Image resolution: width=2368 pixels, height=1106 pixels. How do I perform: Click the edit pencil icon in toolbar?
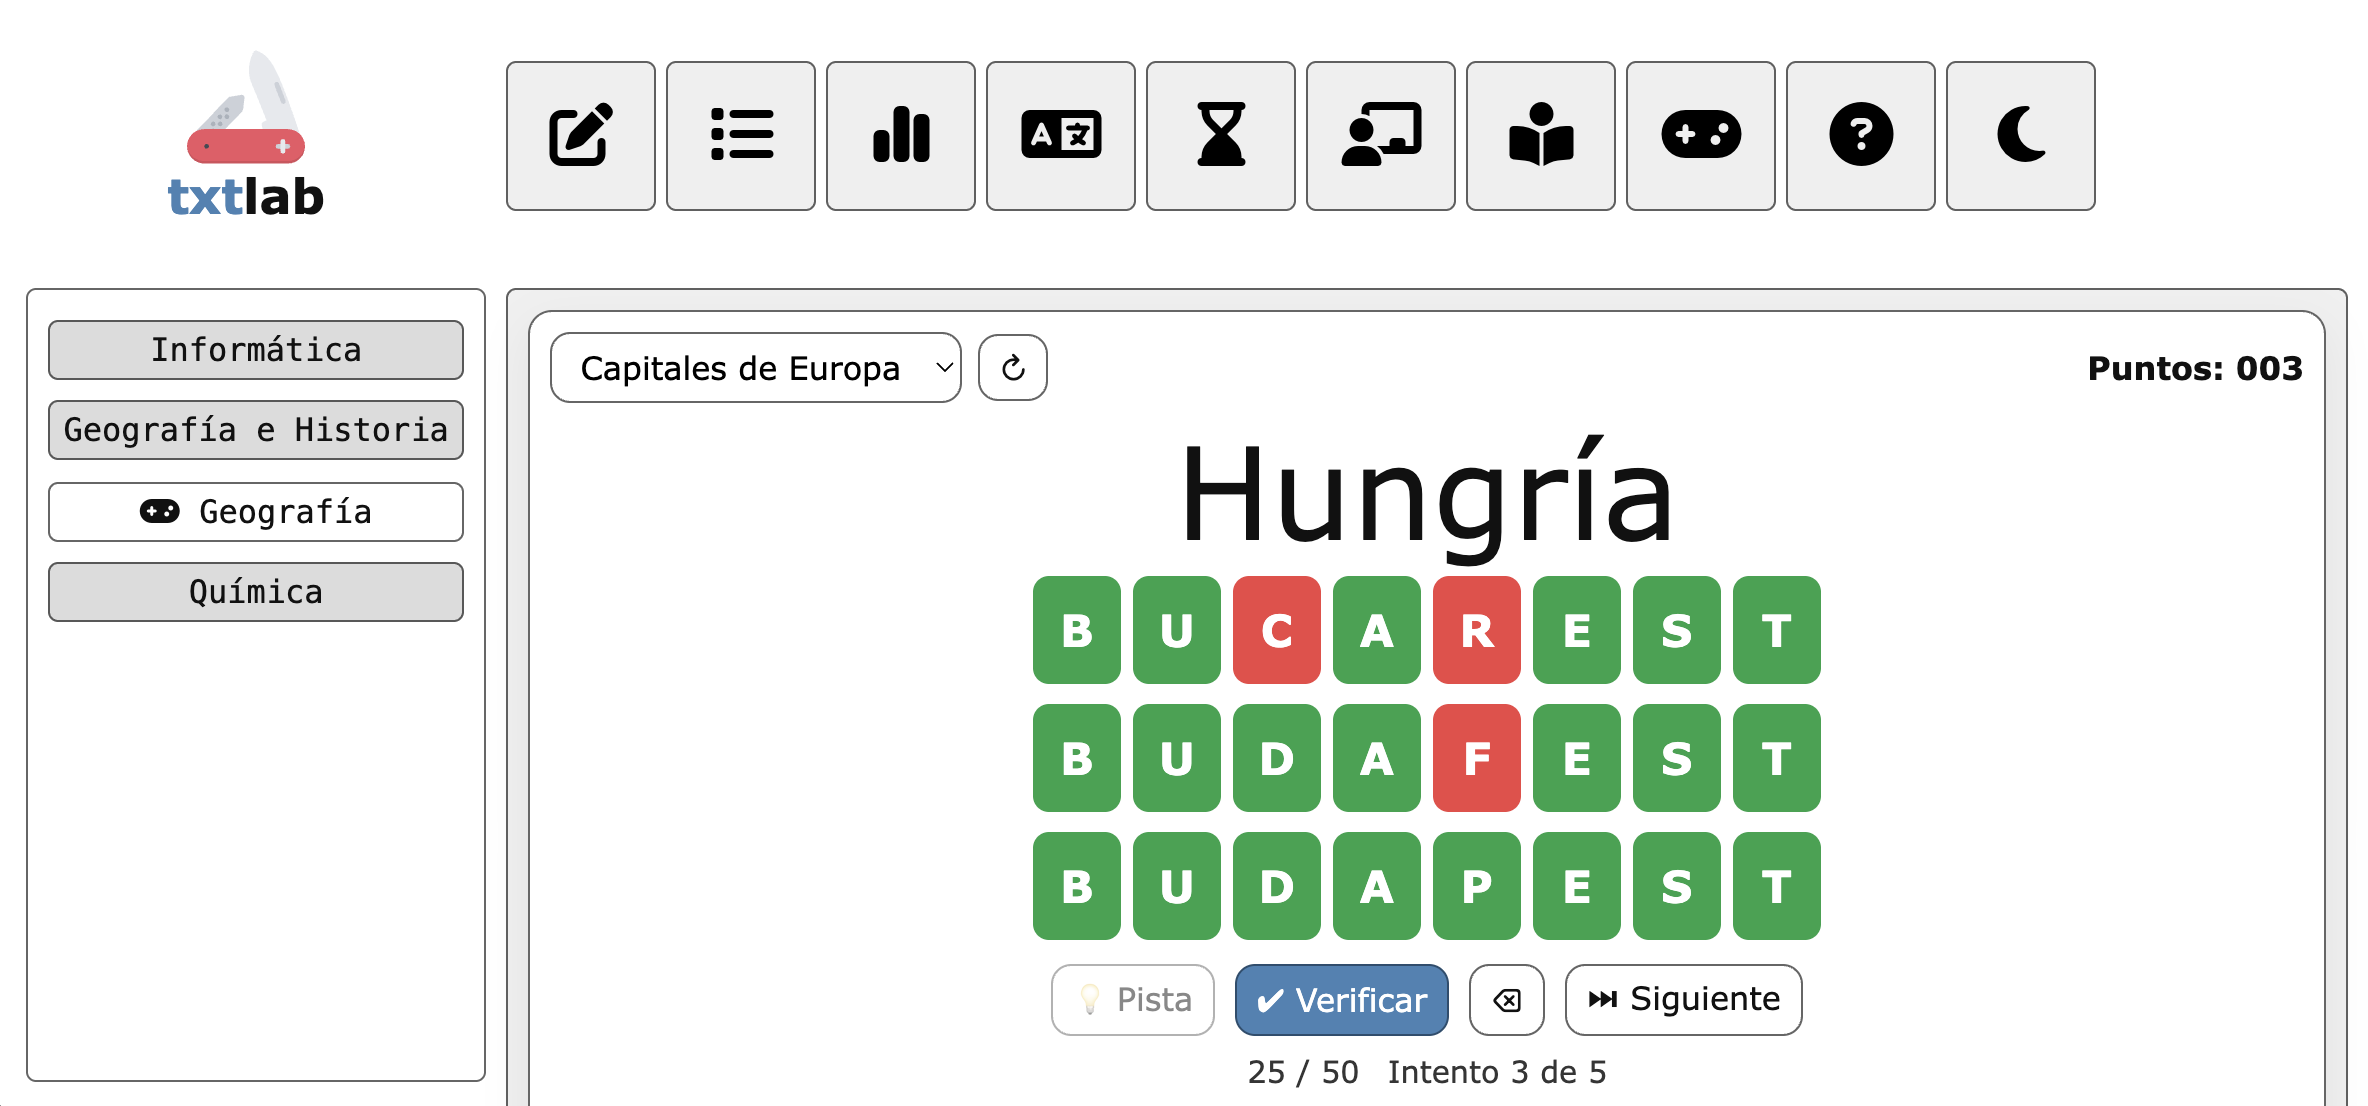click(x=580, y=136)
